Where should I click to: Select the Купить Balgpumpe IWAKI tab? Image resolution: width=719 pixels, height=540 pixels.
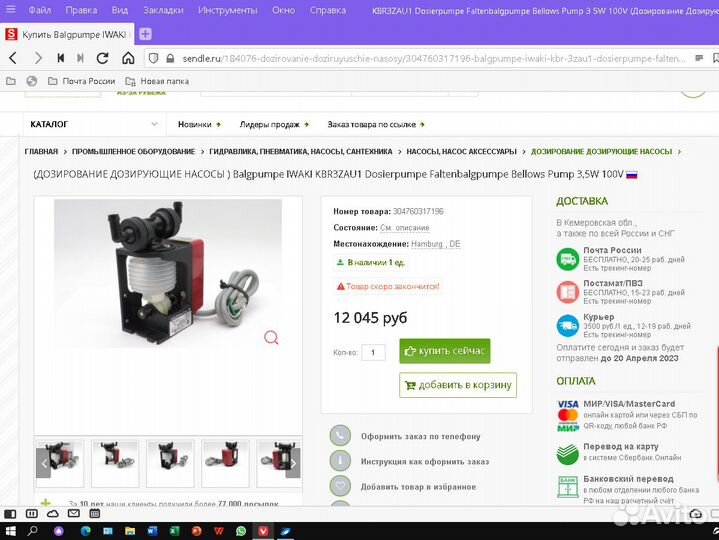coord(67,34)
